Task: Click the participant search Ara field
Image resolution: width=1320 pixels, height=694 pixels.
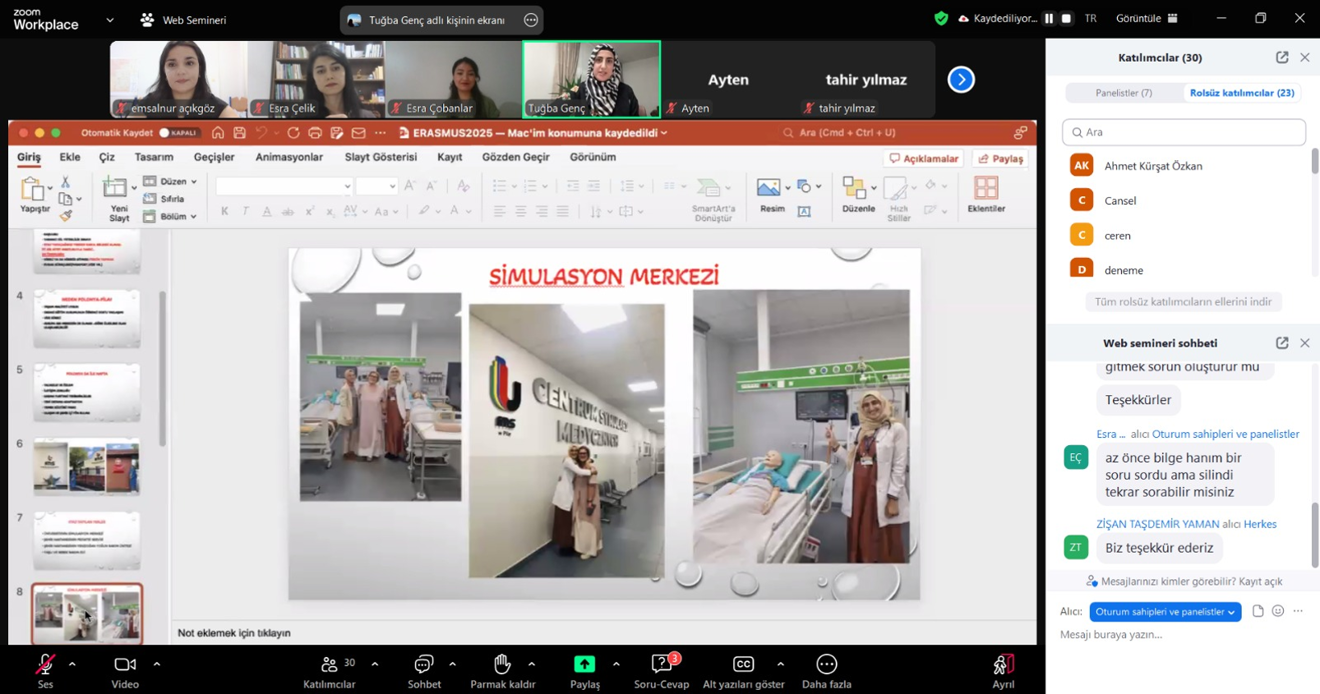Action: click(x=1184, y=132)
